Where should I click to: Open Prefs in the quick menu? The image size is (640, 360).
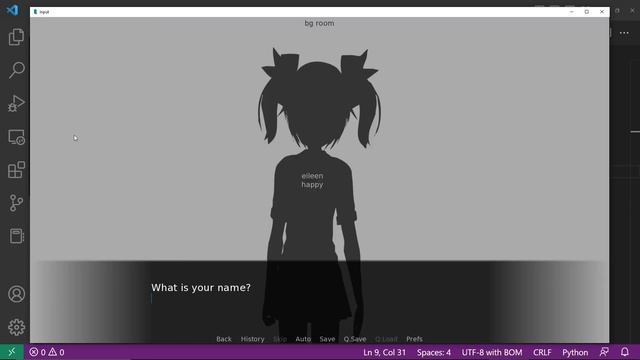click(414, 339)
